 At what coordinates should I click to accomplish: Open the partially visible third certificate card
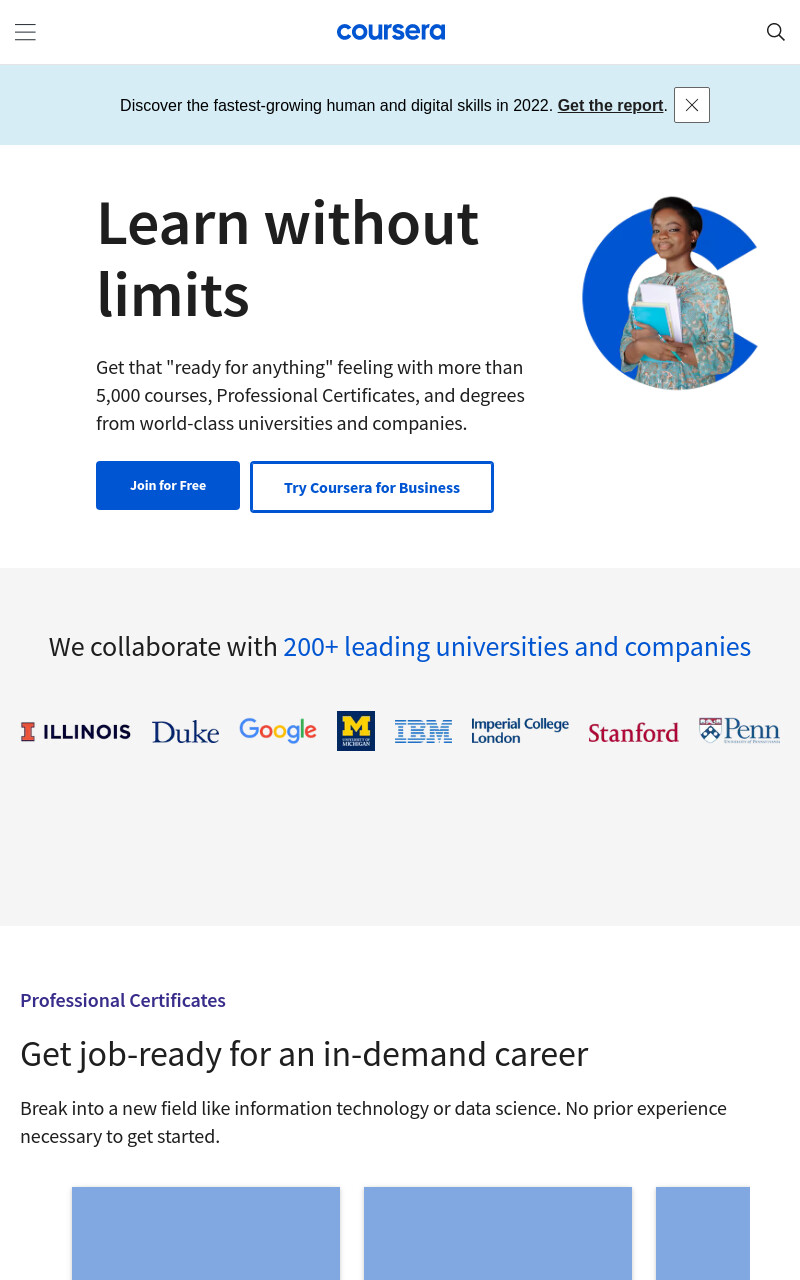703,1233
